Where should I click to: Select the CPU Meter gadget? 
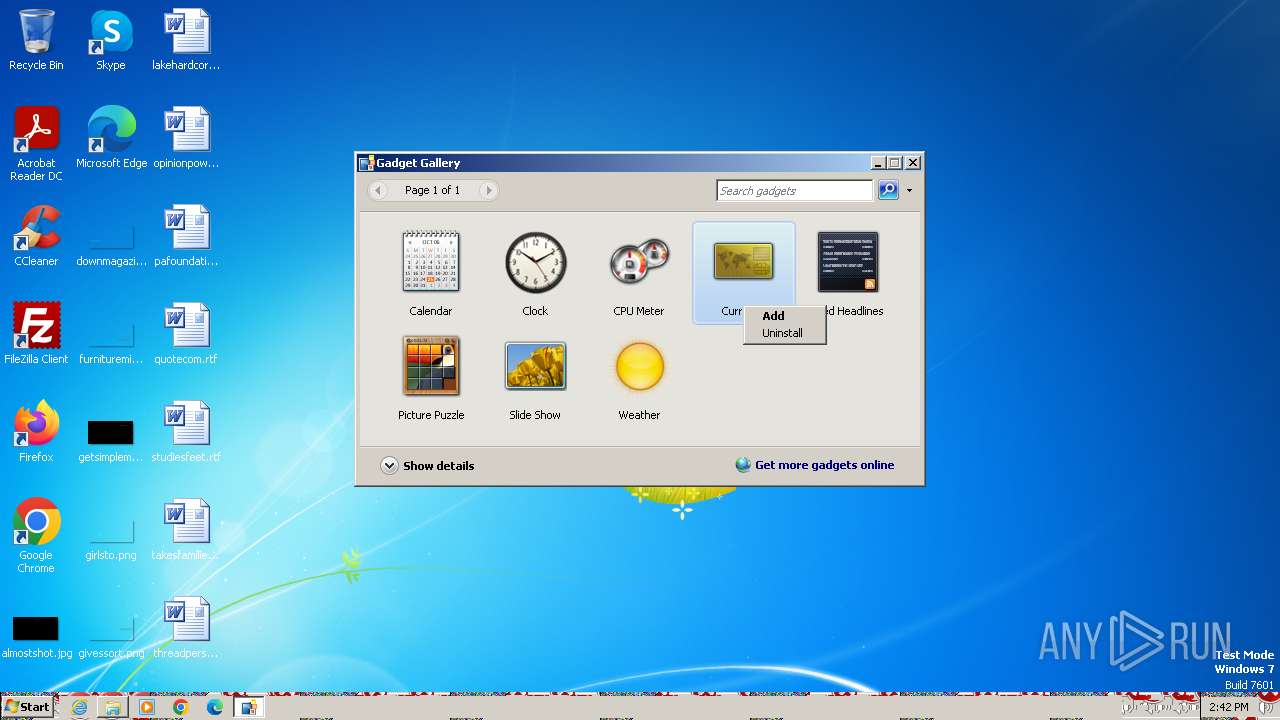coord(639,272)
